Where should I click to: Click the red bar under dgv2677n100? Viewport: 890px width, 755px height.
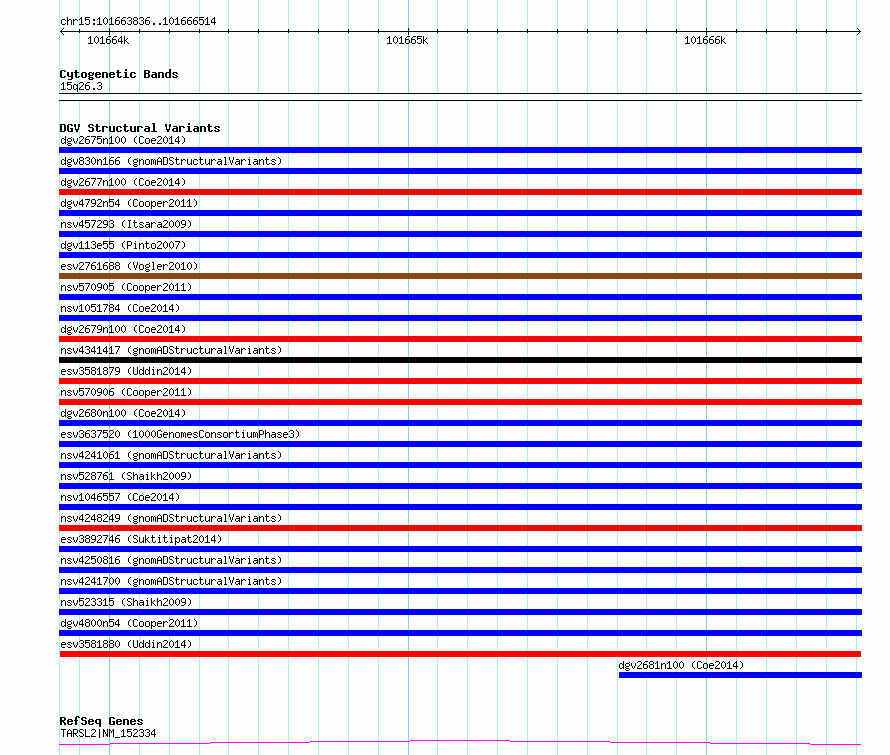460,192
